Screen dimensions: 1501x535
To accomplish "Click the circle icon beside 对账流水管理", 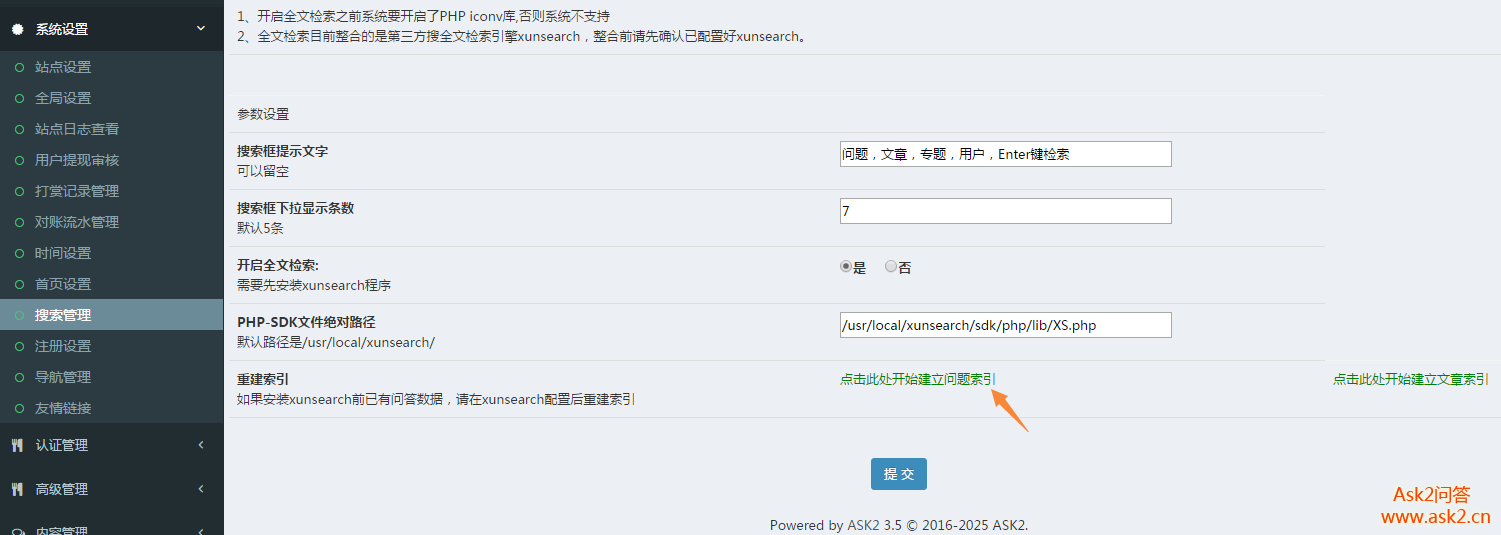I will [x=19, y=222].
